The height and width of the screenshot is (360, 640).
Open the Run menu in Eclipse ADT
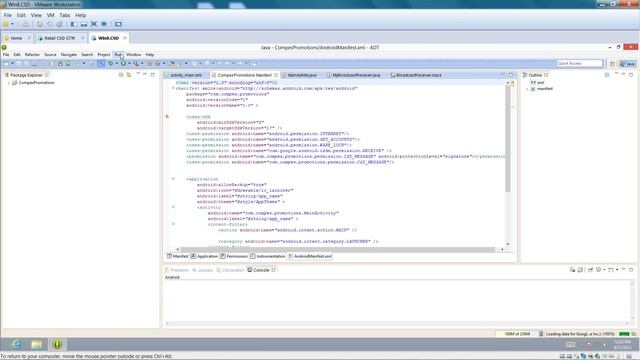[x=118, y=54]
